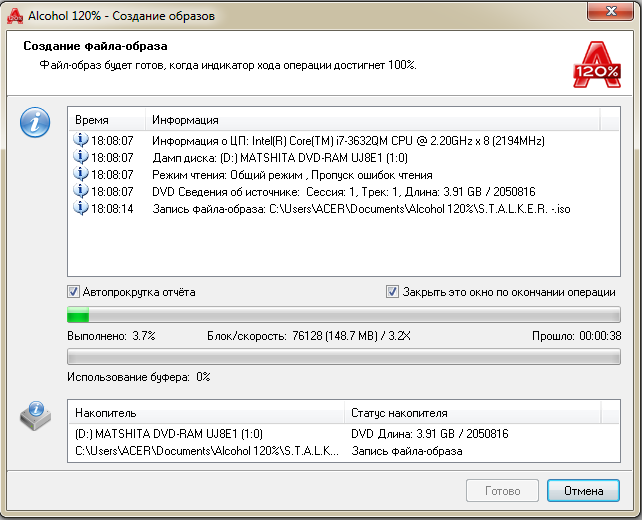
Task: Click the Alcohol 120% title bar icon
Action: [x=15, y=16]
